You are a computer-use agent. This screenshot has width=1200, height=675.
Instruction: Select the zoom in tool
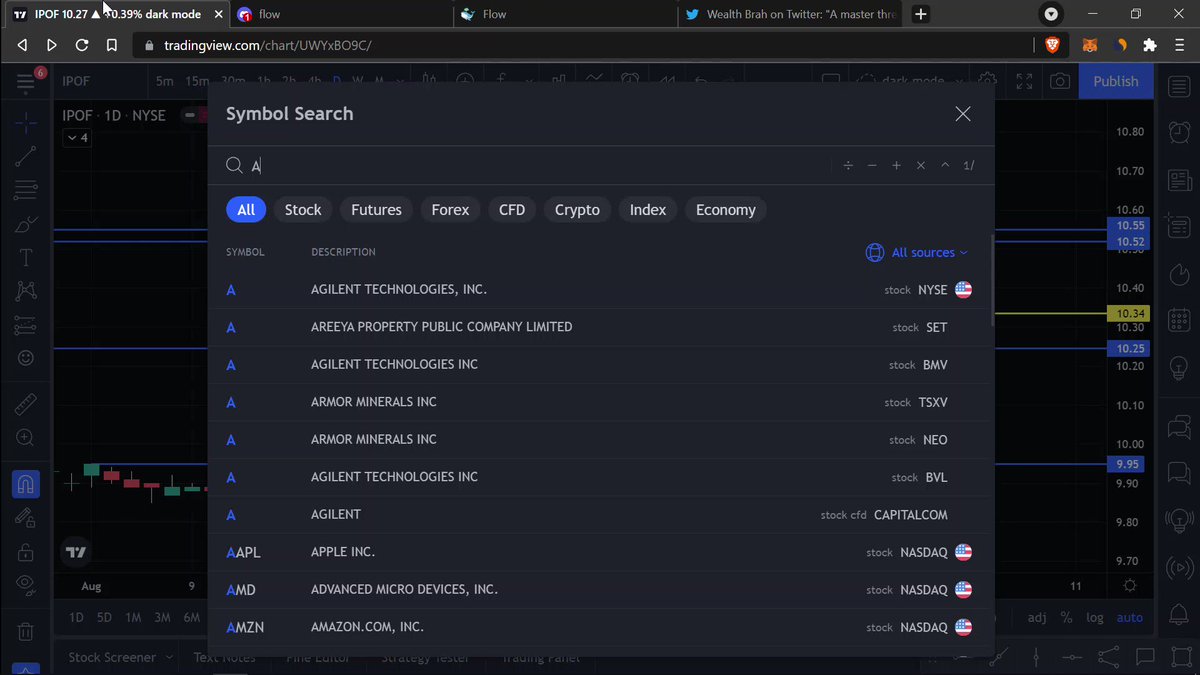(26, 438)
